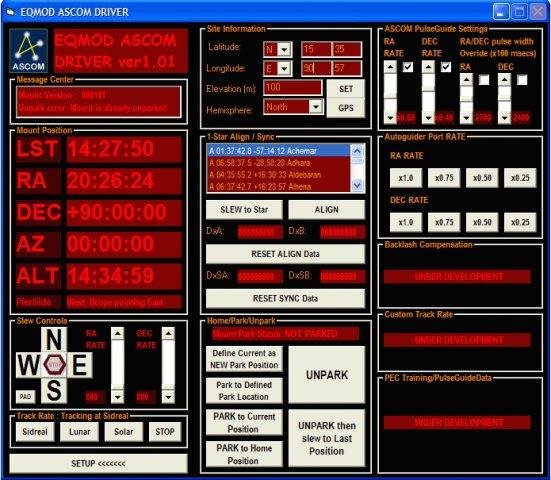Click PARK to Home Position
551x480 pixels.
point(244,454)
